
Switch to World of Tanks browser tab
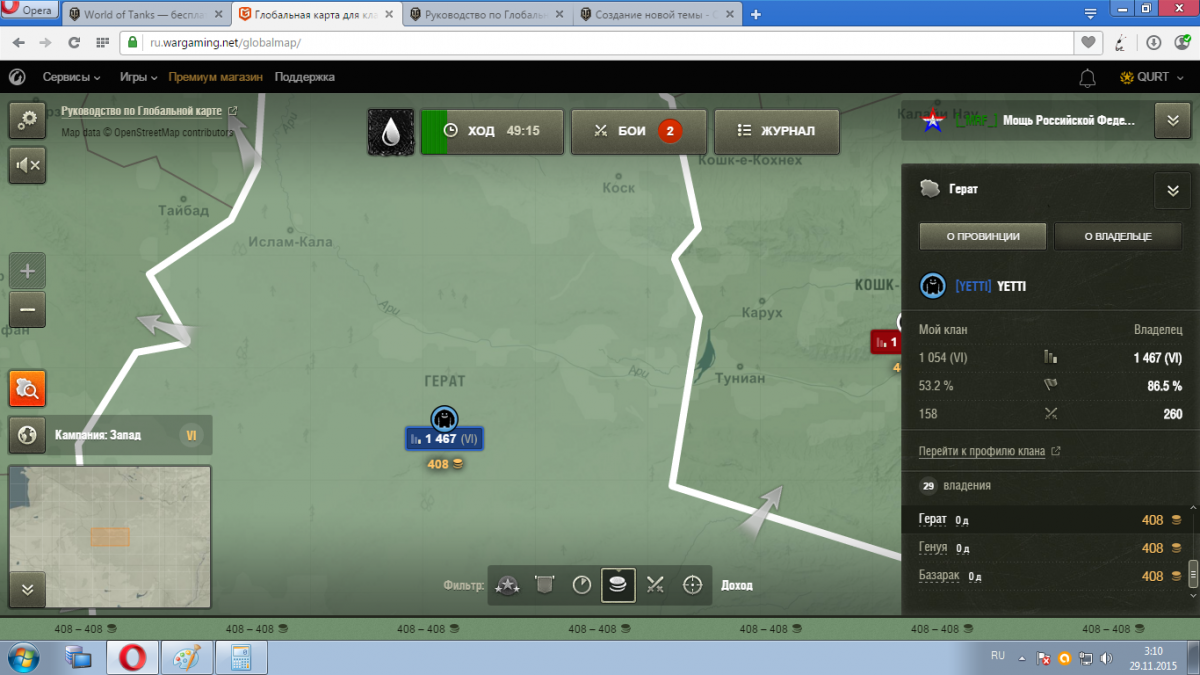pos(147,15)
